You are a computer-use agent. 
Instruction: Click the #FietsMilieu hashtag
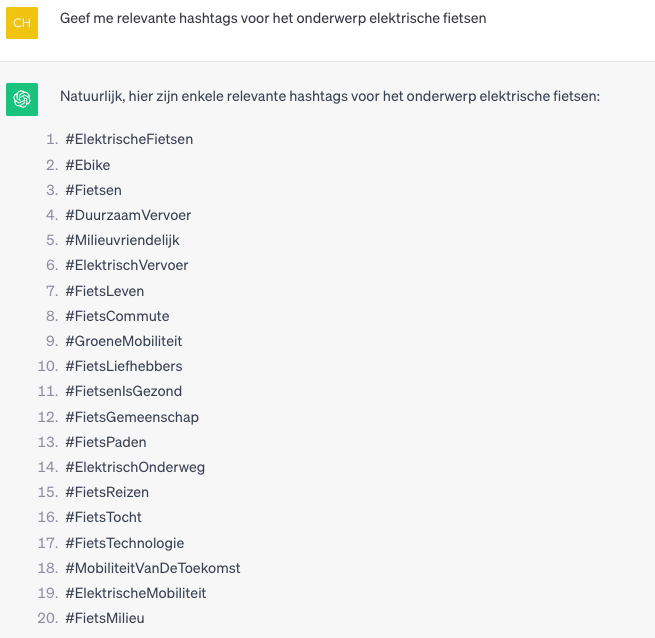click(x=105, y=618)
